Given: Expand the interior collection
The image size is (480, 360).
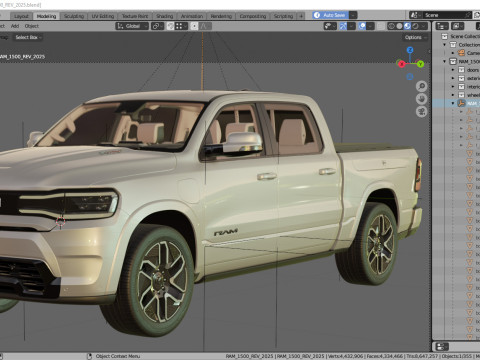Looking at the screenshot, I should coord(453,87).
